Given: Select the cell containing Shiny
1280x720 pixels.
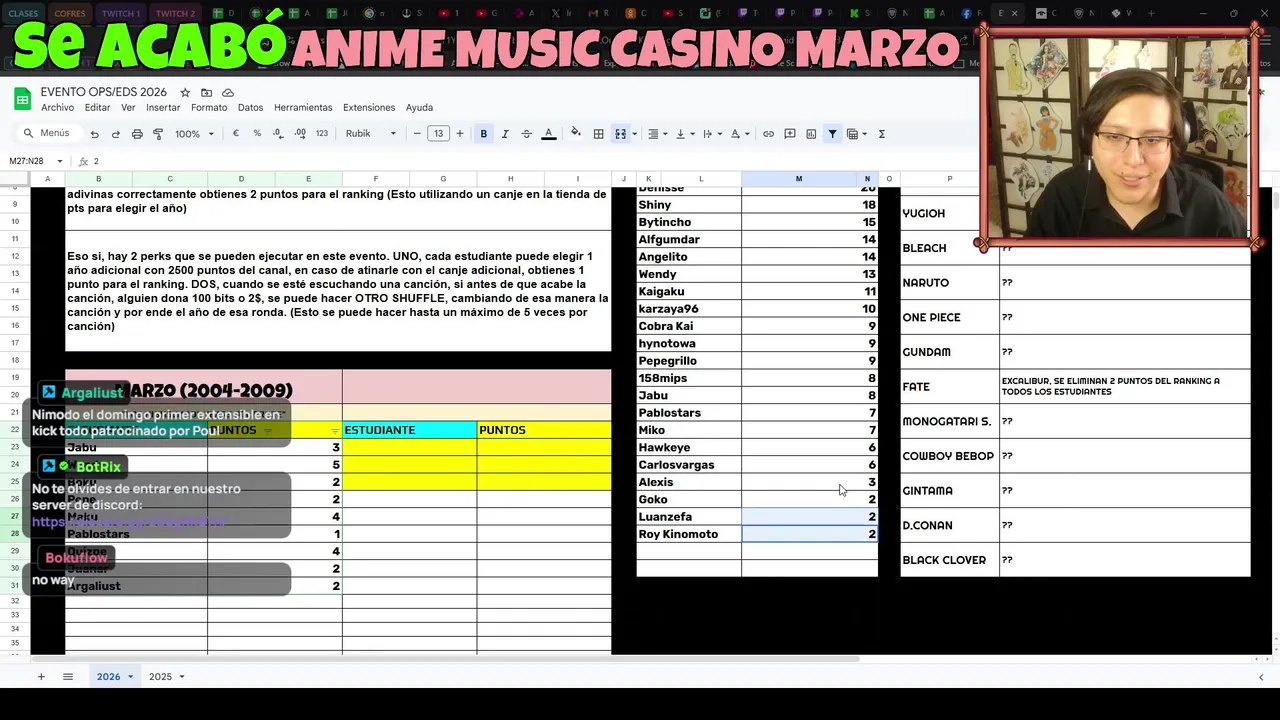Looking at the screenshot, I should coord(689,205).
